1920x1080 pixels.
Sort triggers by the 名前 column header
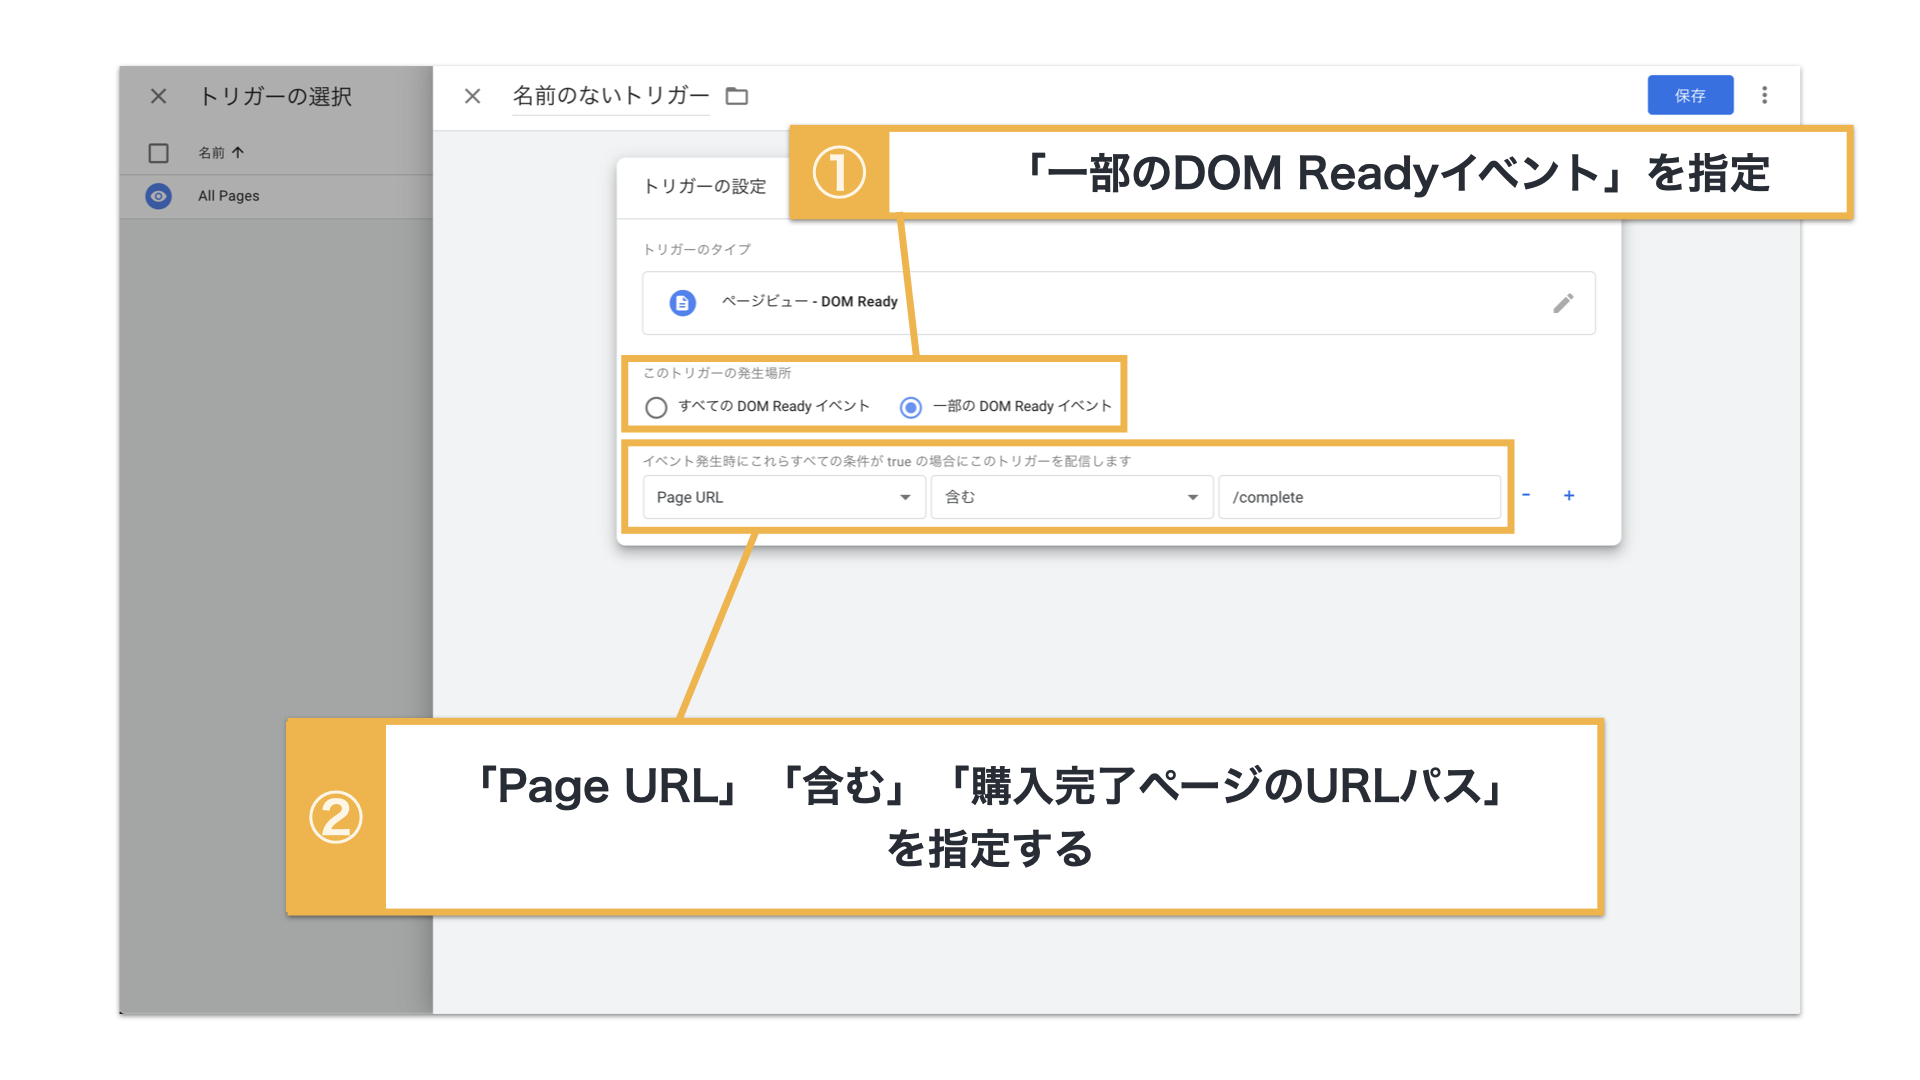tap(221, 153)
